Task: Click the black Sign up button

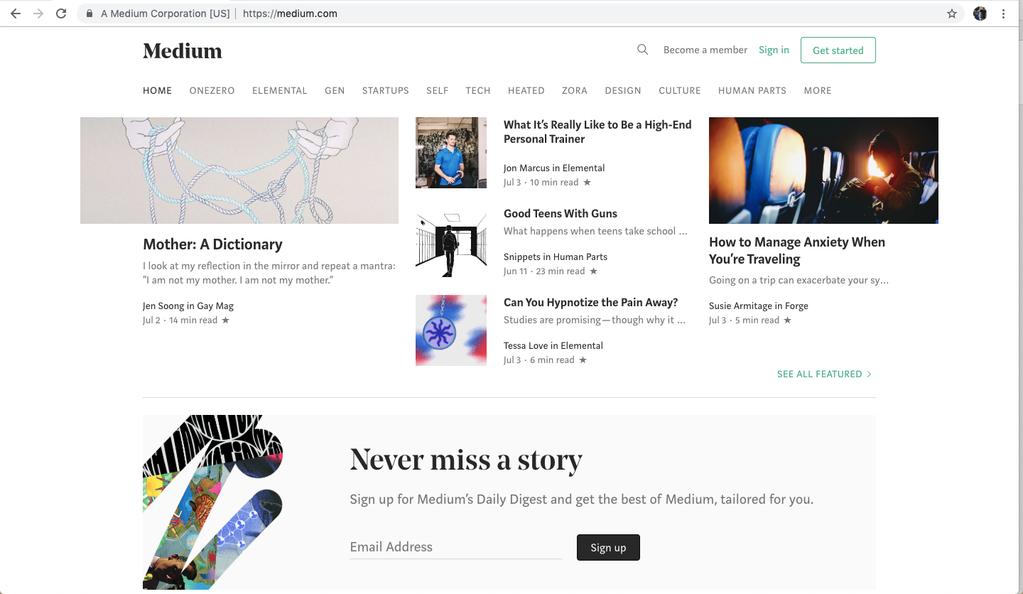Action: [x=608, y=547]
